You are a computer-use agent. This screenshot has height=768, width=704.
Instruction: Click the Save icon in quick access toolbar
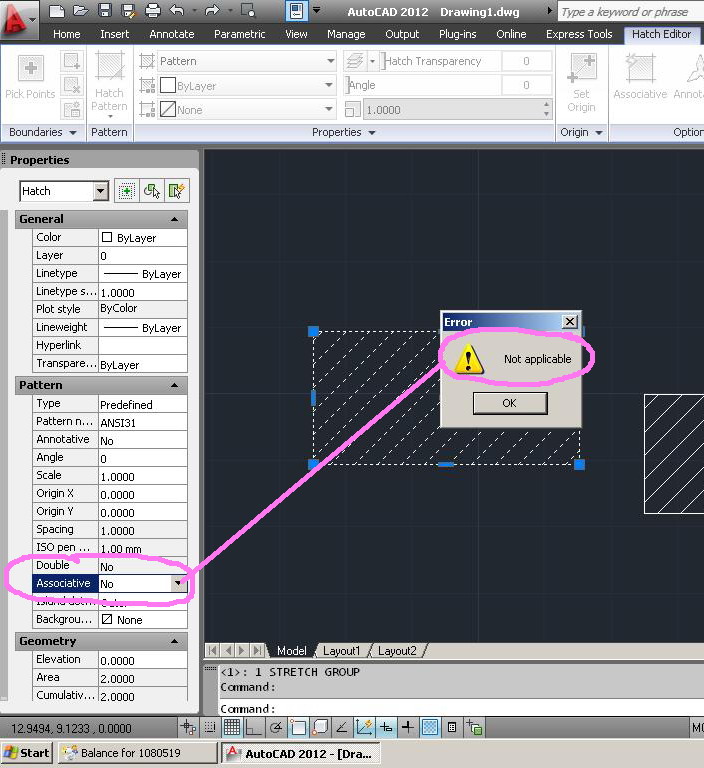[x=104, y=10]
